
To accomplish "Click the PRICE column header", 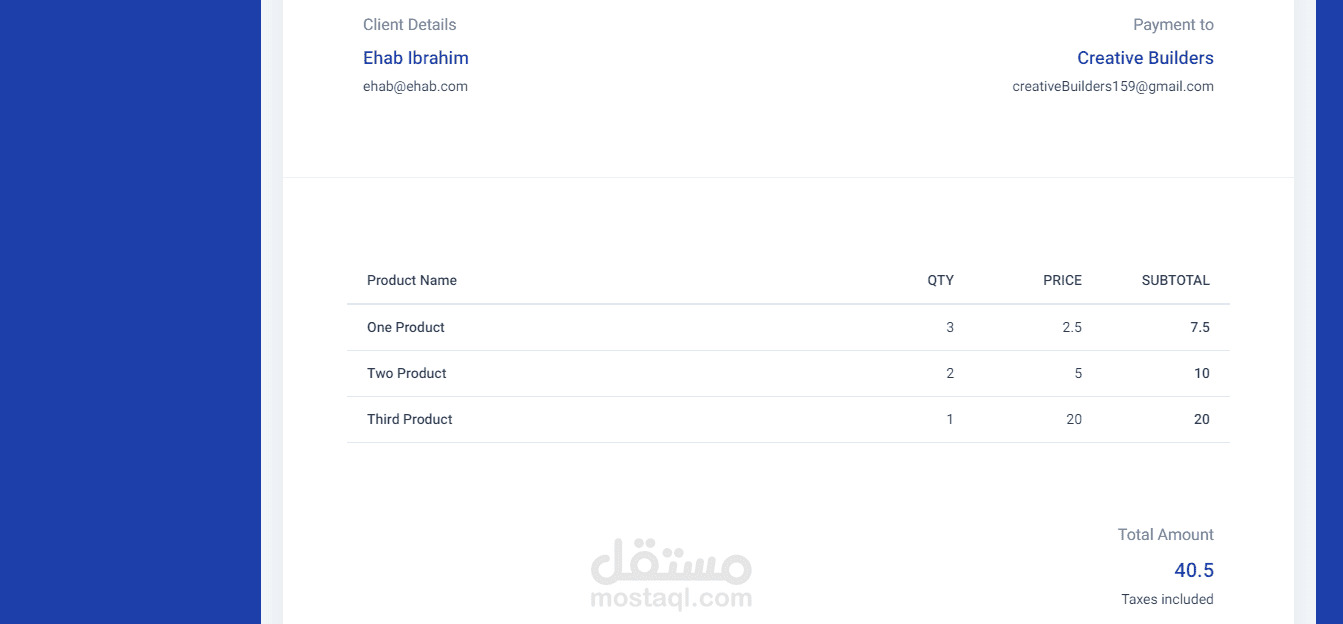I will click(1062, 280).
